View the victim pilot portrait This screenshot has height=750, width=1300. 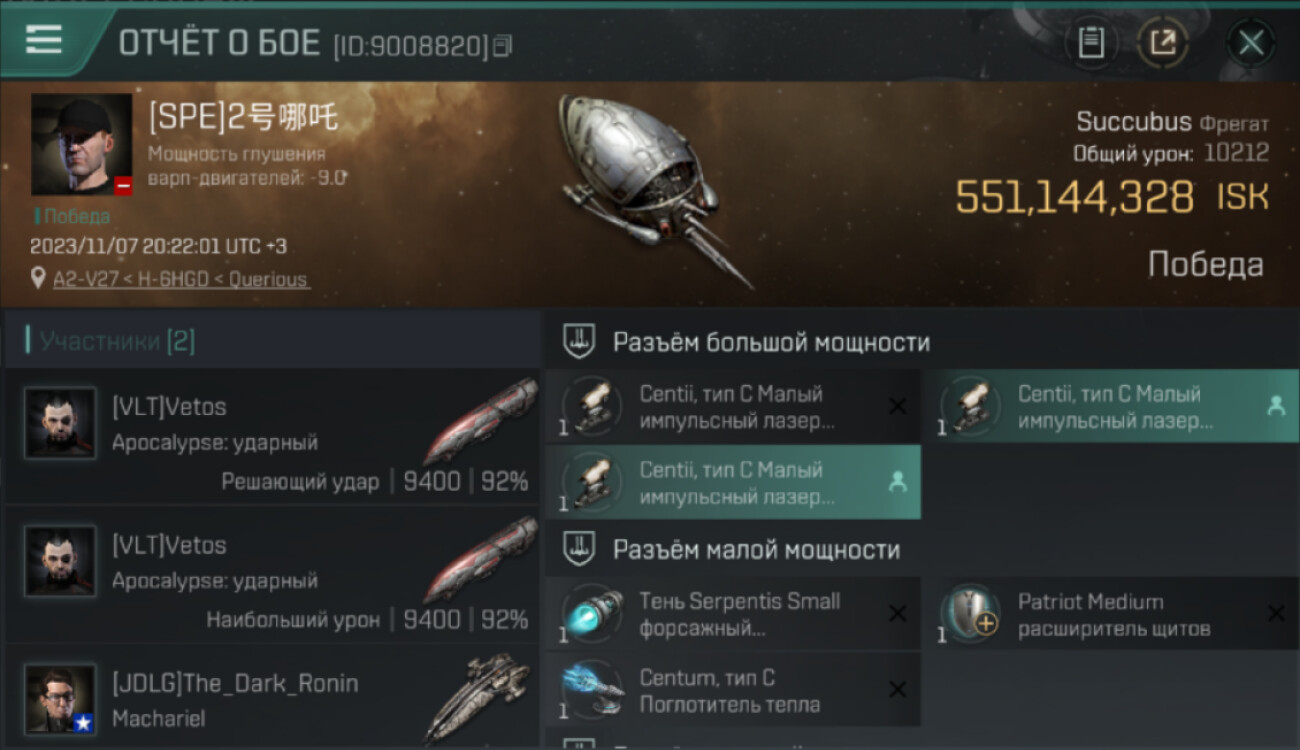(81, 145)
